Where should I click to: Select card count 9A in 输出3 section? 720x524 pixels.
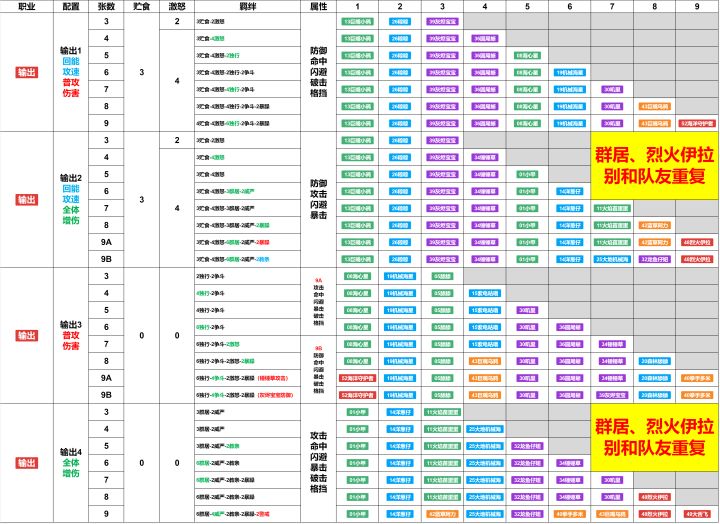(106, 378)
